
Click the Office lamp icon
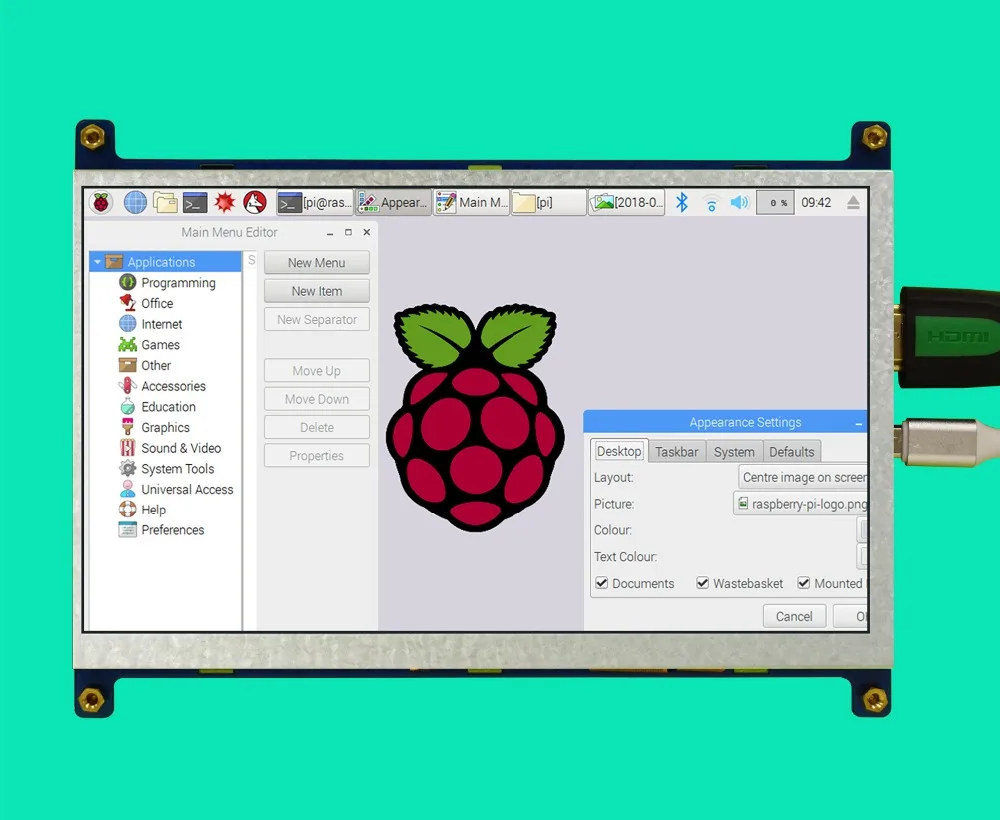click(x=128, y=302)
